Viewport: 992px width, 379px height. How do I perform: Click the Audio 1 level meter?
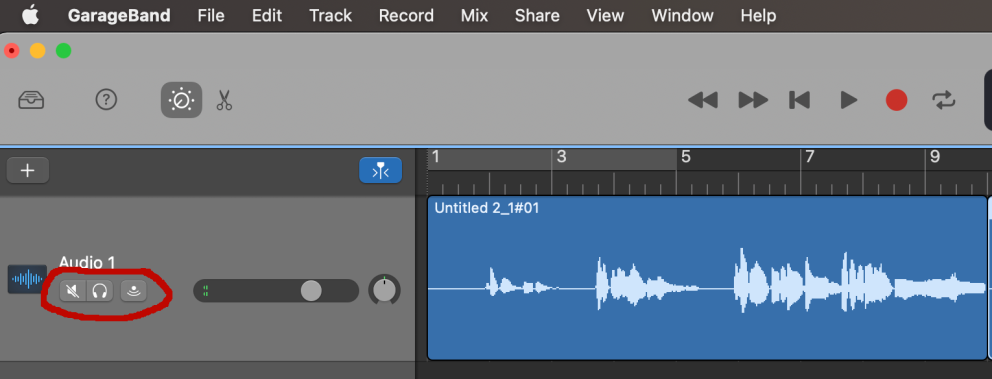point(206,291)
